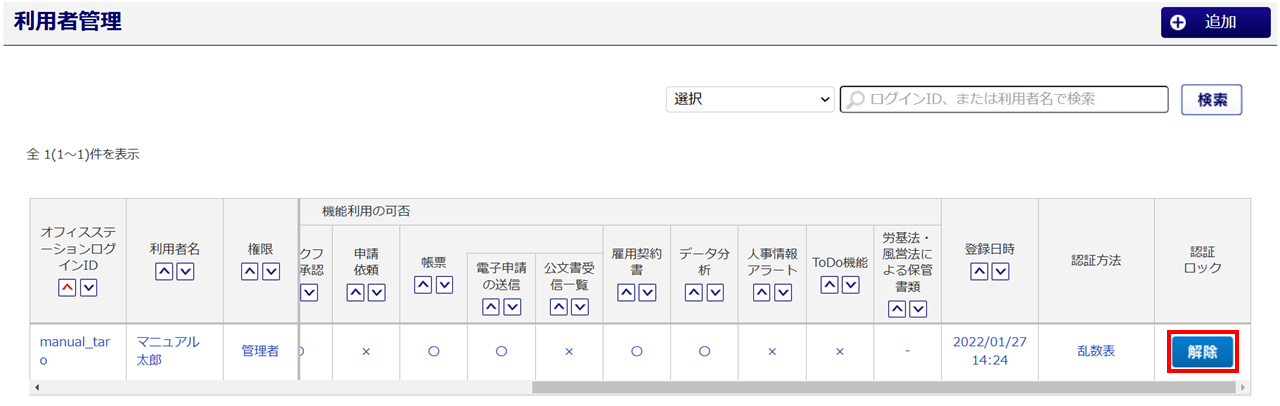1280x406 pixels.
Task: Sort 登録日時 column ascending
Action: click(979, 272)
